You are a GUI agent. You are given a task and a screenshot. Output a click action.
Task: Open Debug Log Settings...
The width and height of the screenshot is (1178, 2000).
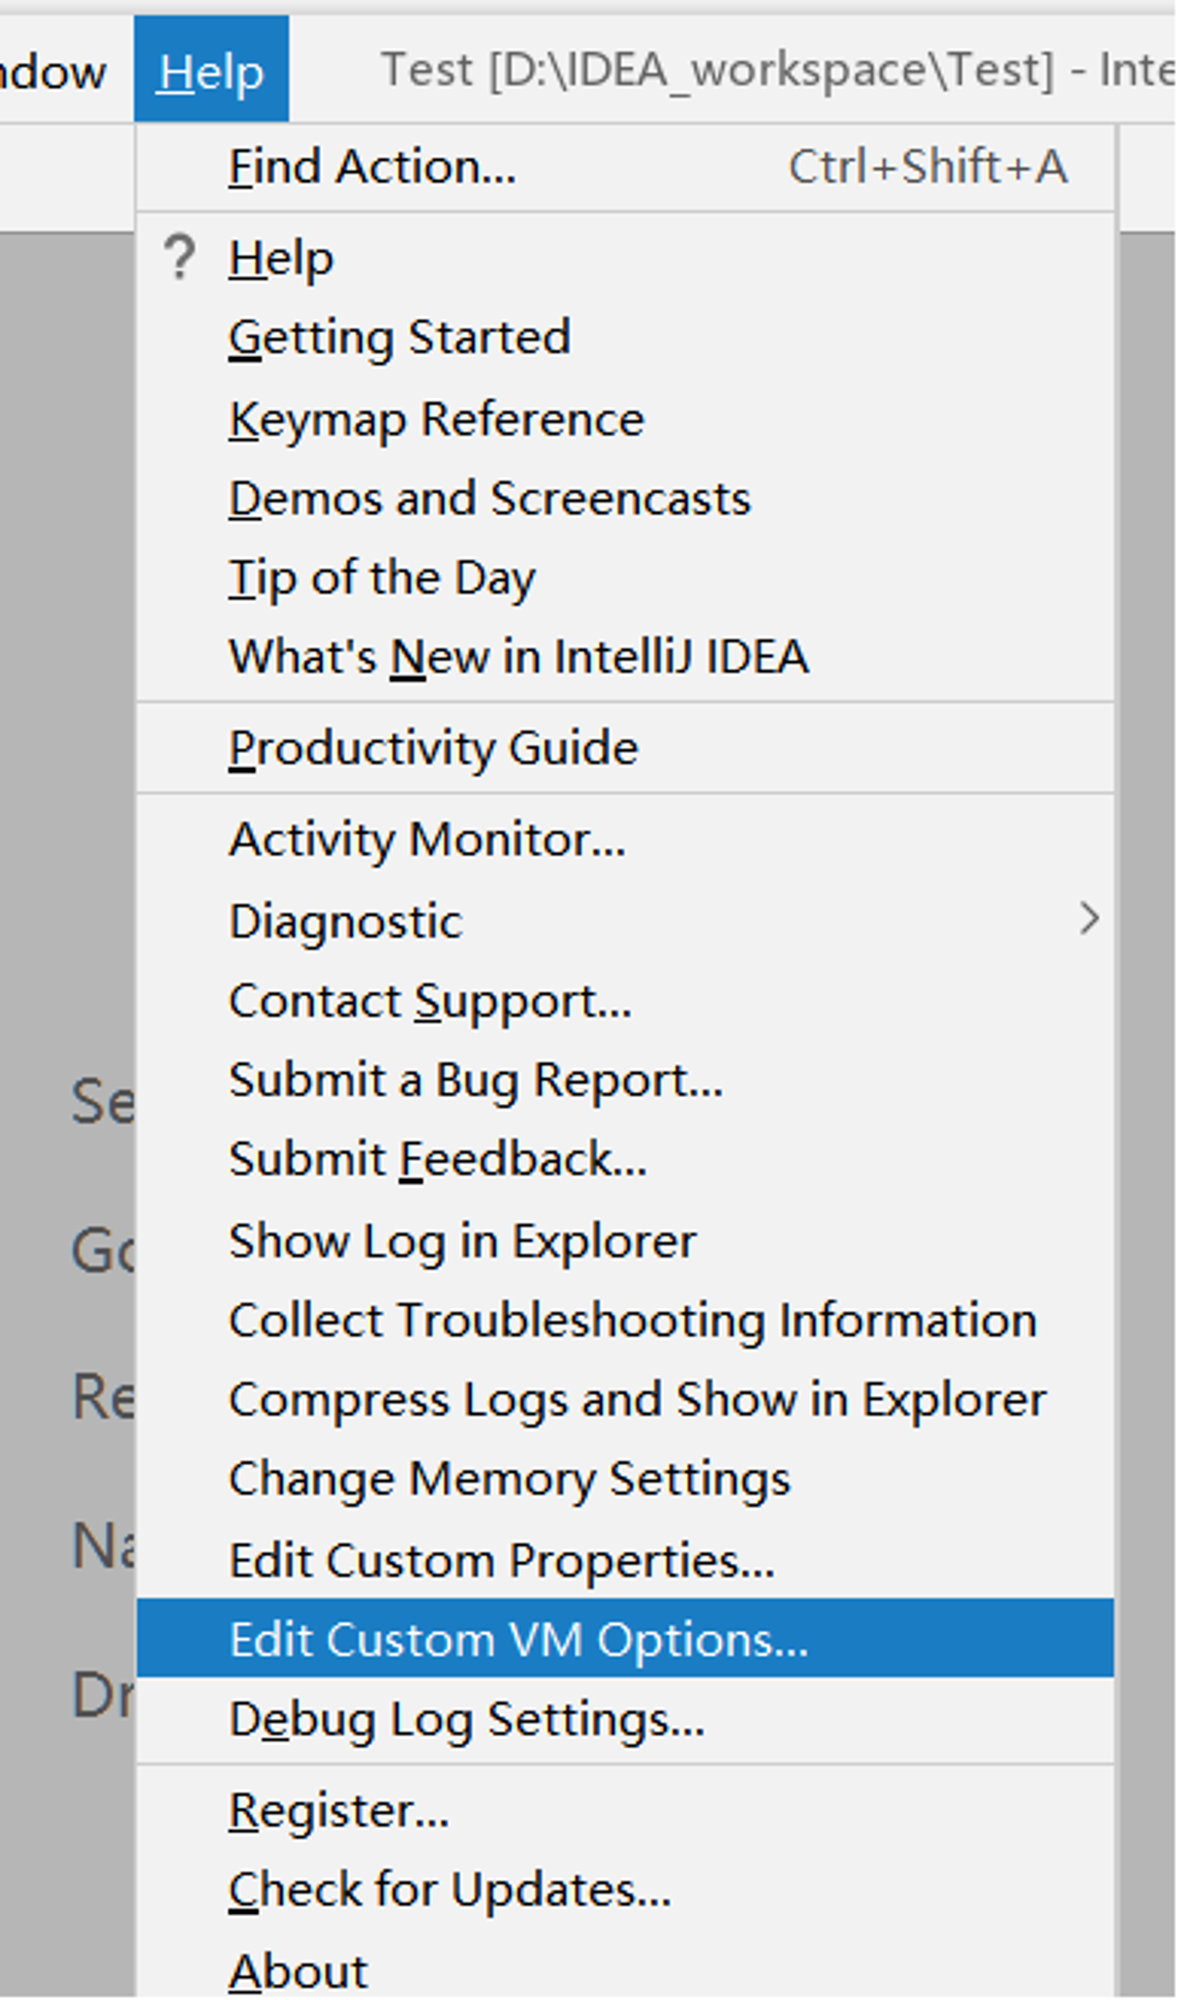click(x=626, y=1719)
